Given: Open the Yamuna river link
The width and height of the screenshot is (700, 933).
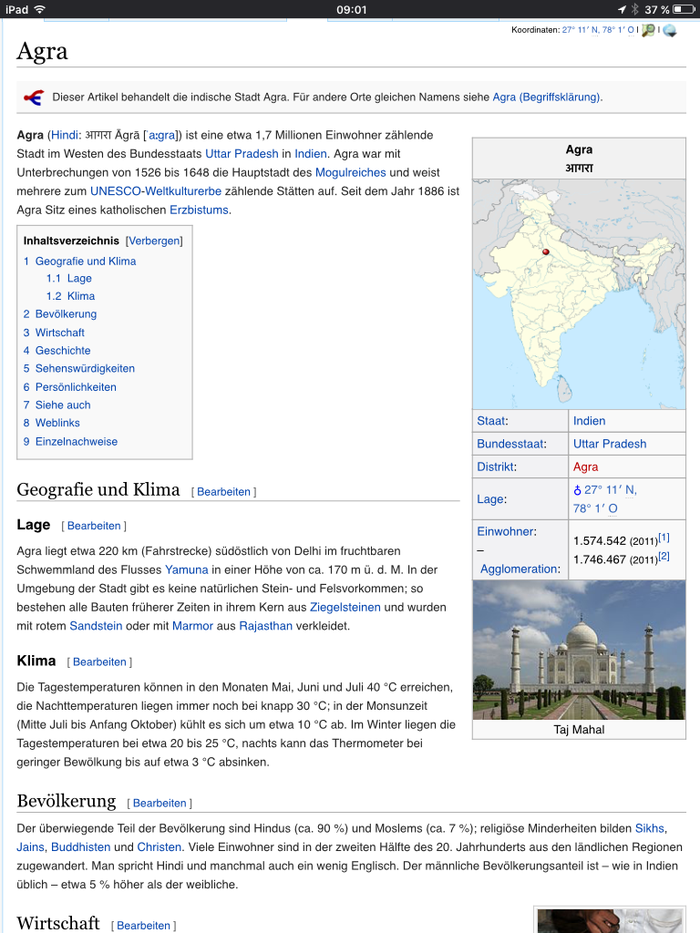Looking at the screenshot, I should pyautogui.click(x=186, y=570).
